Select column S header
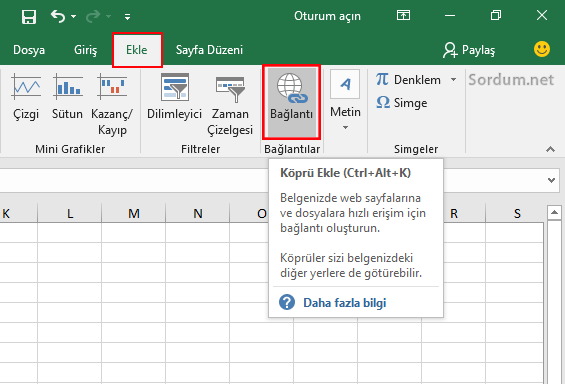The height and width of the screenshot is (384, 565). [517, 214]
